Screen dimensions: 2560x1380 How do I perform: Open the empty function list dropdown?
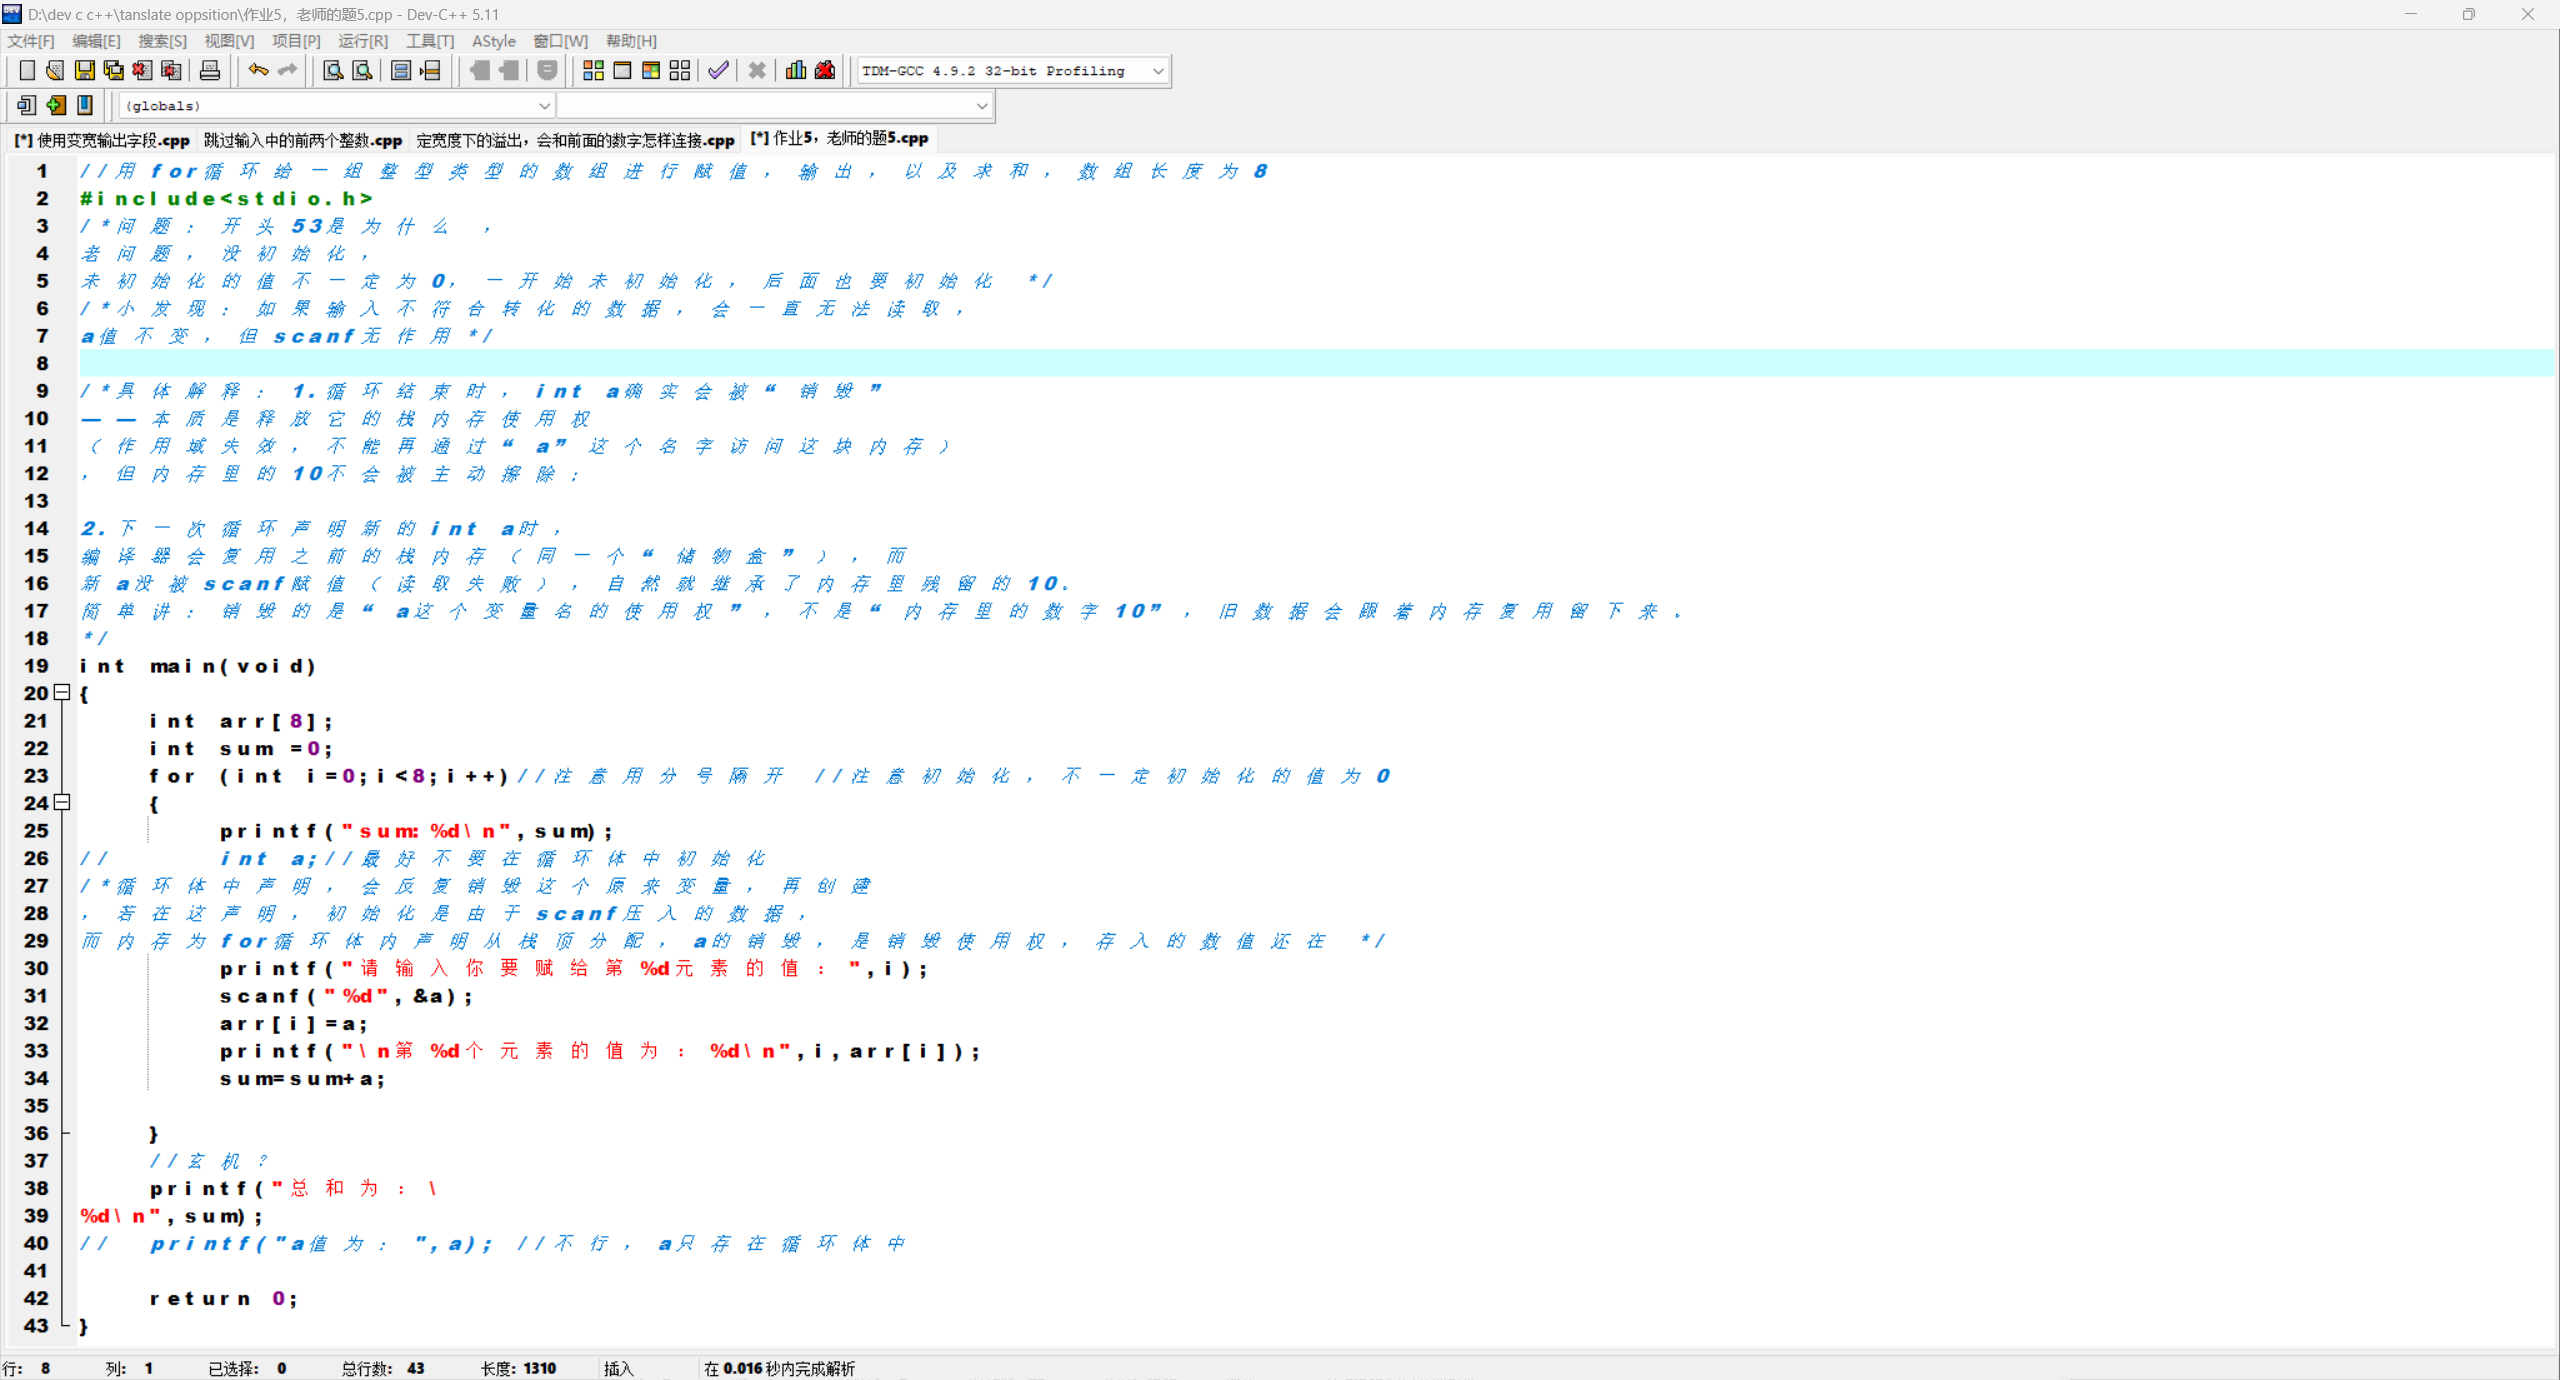click(981, 106)
